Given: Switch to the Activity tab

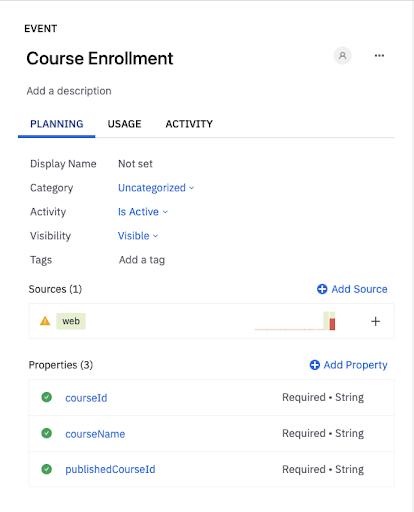Looking at the screenshot, I should click(189, 124).
